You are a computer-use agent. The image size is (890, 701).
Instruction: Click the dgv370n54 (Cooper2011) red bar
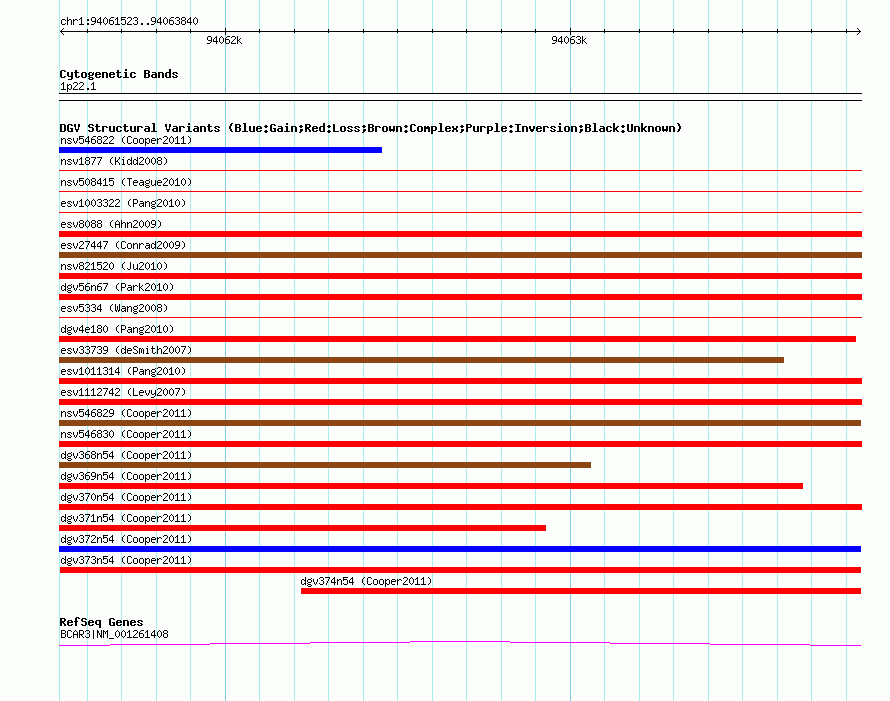tap(460, 507)
